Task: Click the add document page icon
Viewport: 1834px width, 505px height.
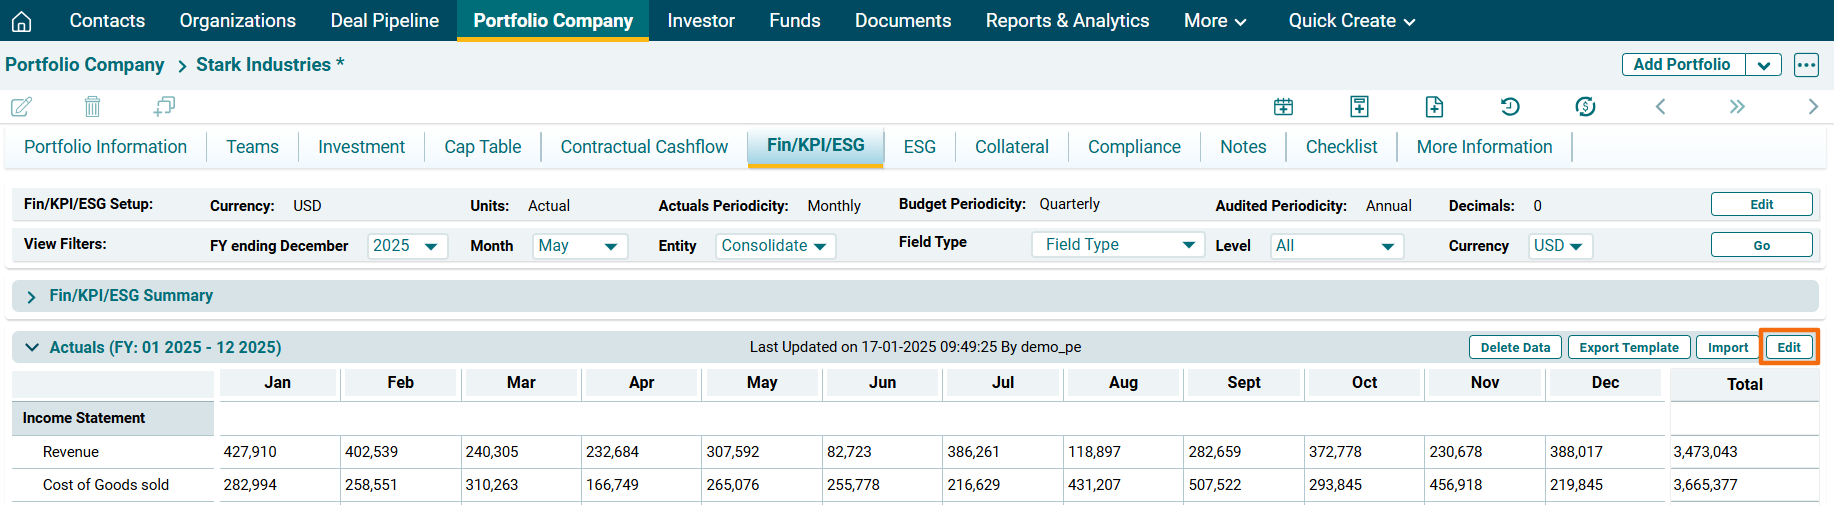Action: 1434,106
